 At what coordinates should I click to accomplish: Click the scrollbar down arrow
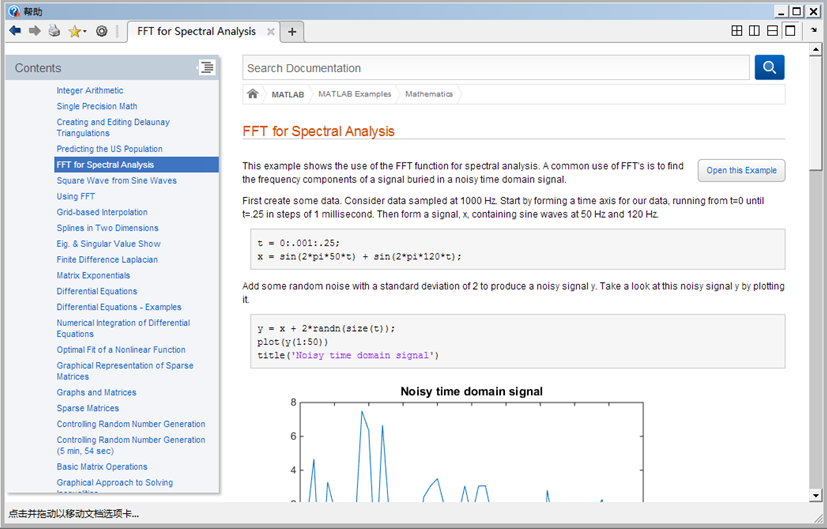tap(815, 495)
